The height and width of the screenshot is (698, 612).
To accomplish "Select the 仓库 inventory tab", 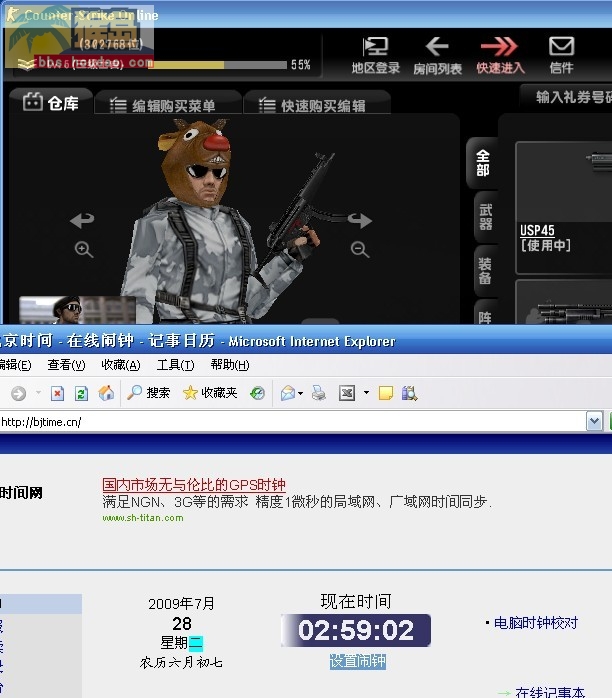I will pyautogui.click(x=51, y=102).
